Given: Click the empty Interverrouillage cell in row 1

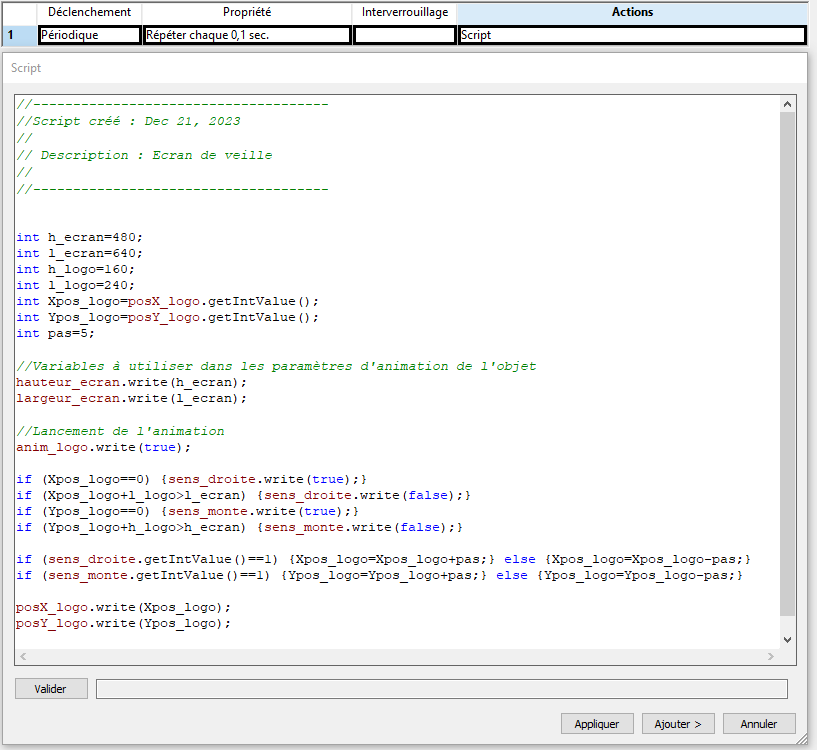Looking at the screenshot, I should click(404, 34).
